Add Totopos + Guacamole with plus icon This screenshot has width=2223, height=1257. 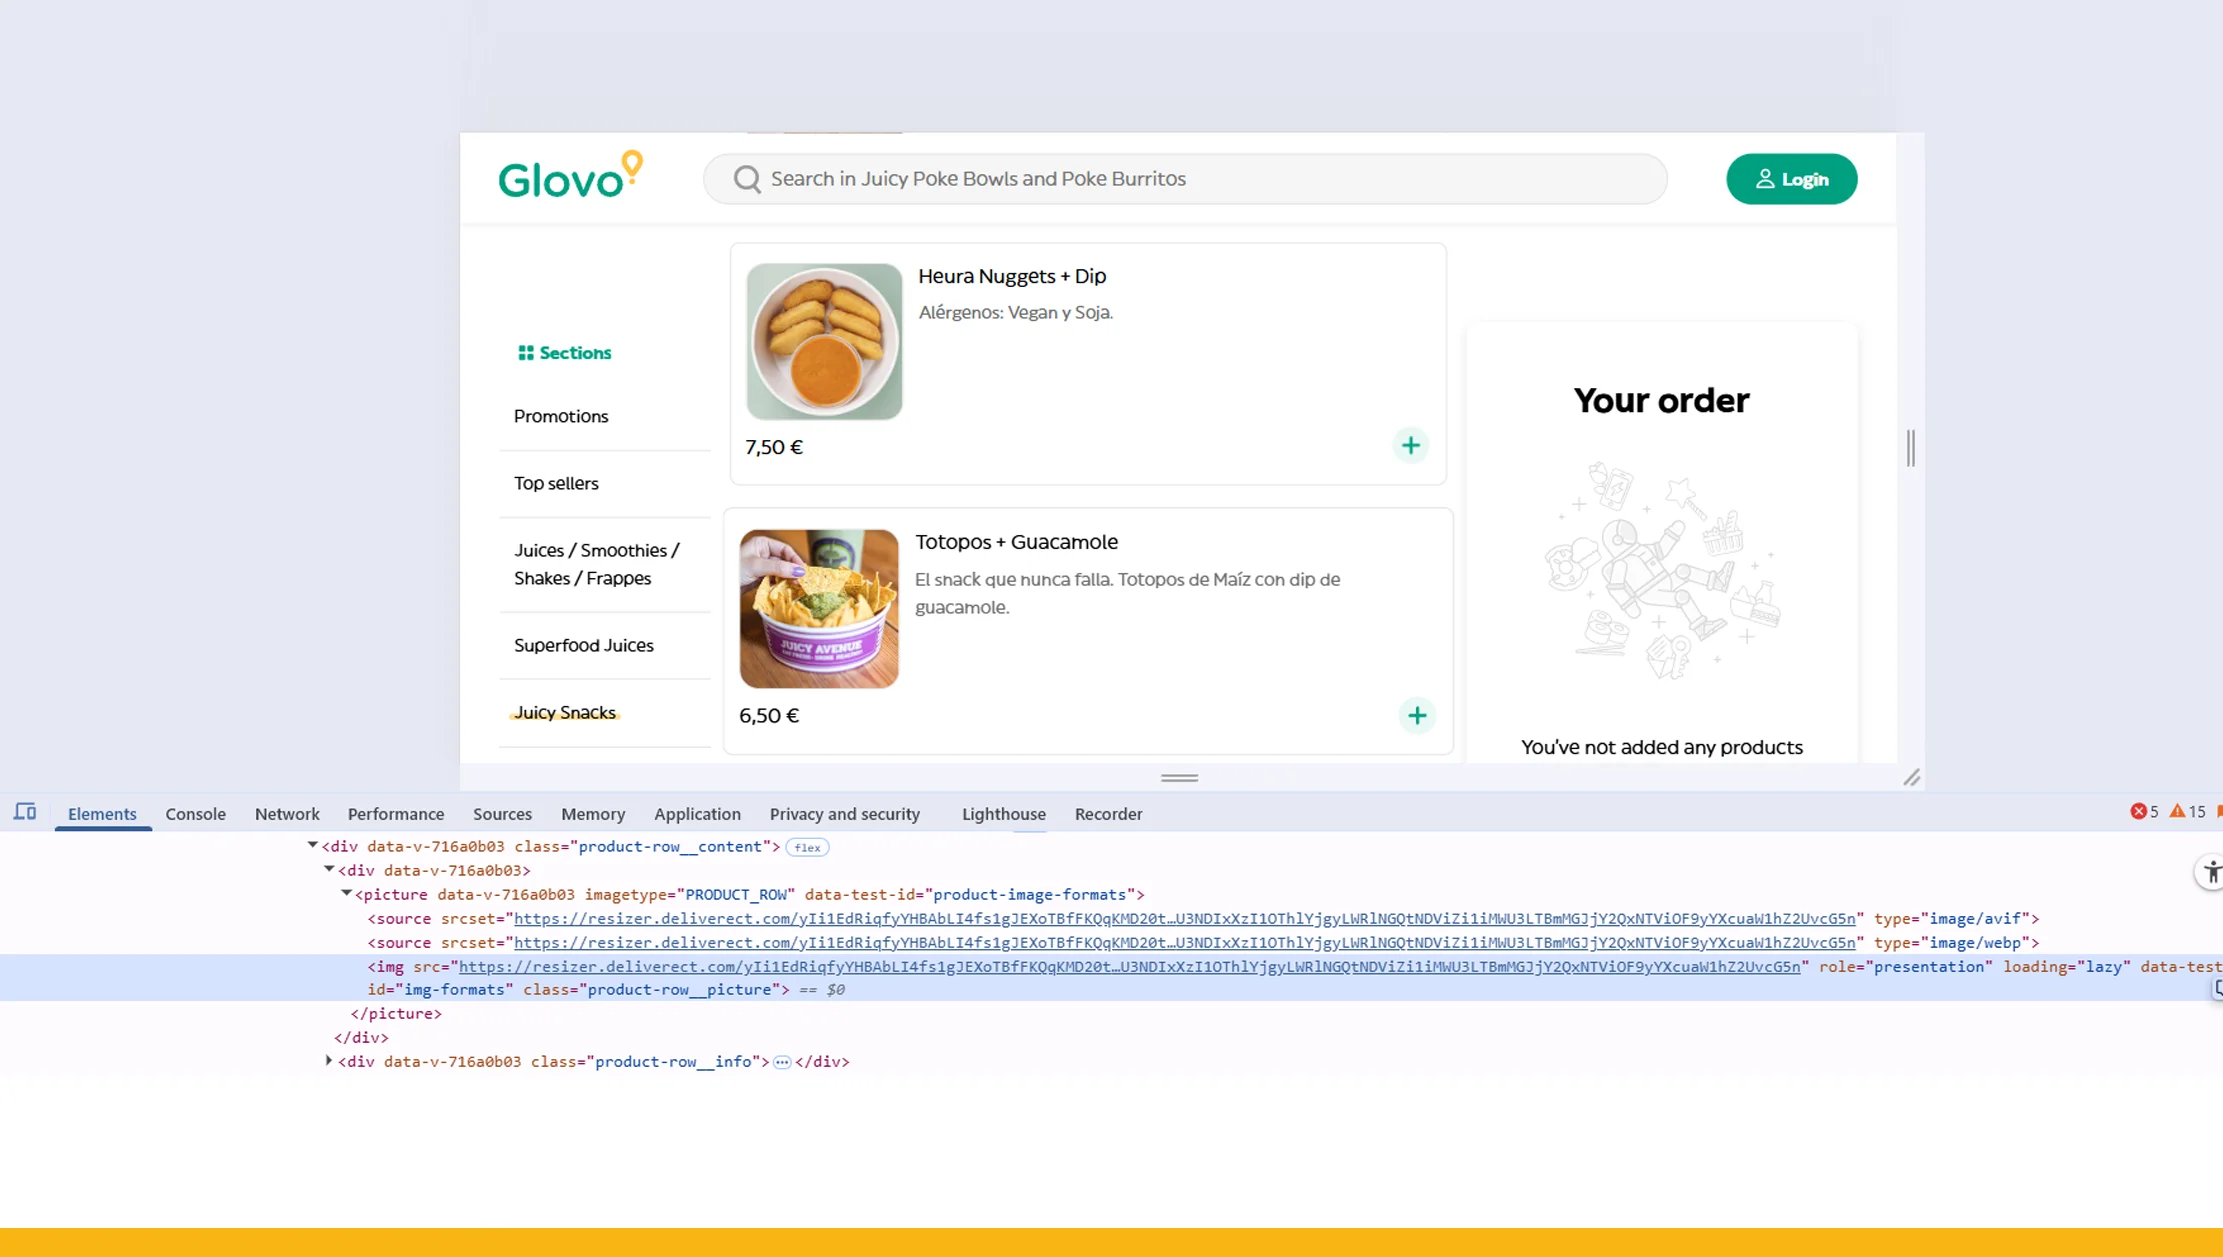(x=1416, y=716)
